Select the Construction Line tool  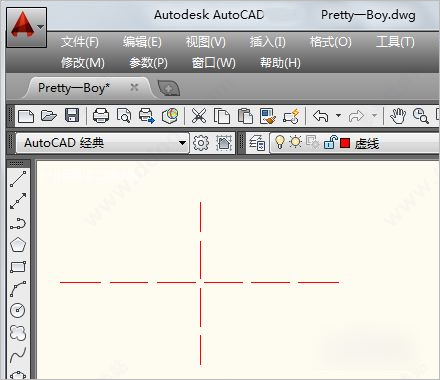(18, 201)
